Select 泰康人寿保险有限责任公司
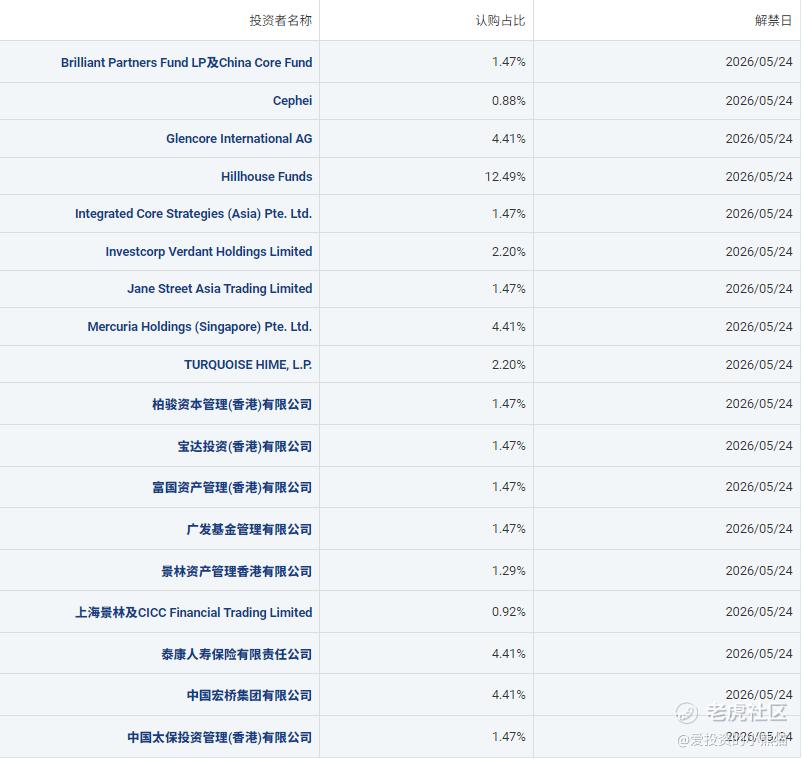The image size is (803, 759). point(237,655)
